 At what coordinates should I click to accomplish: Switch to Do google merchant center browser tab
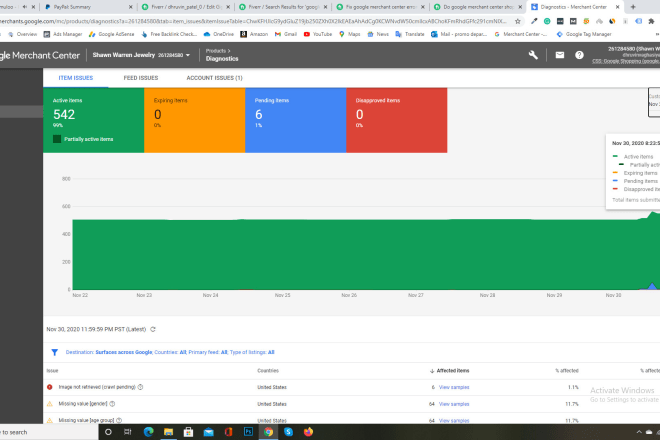pyautogui.click(x=477, y=7)
